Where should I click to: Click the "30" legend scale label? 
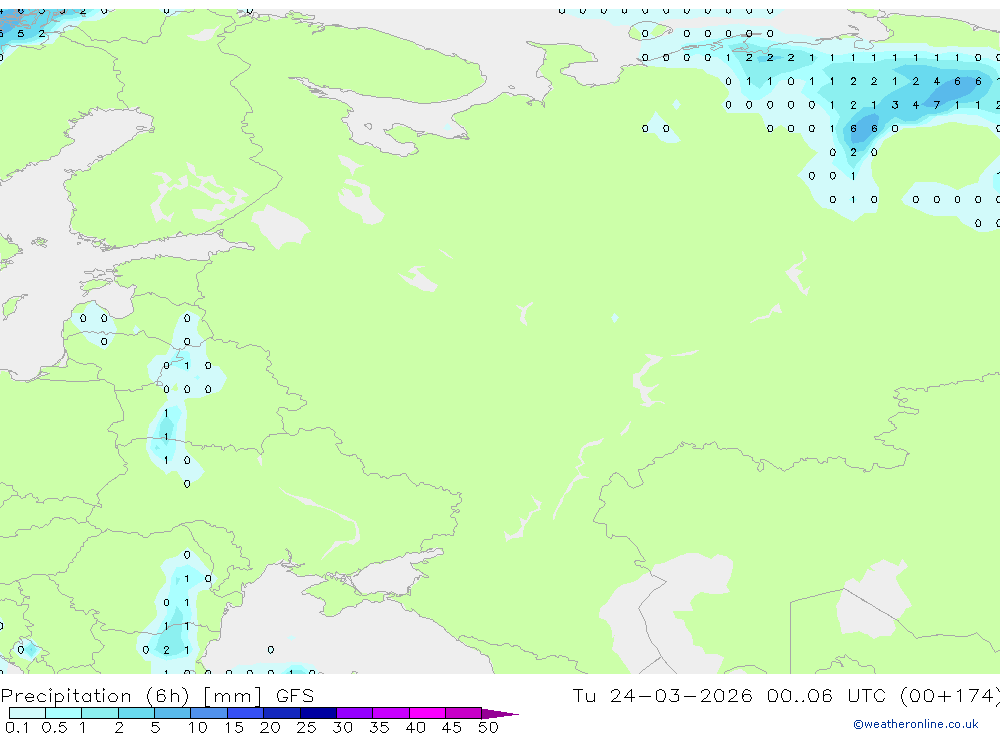pyautogui.click(x=343, y=727)
